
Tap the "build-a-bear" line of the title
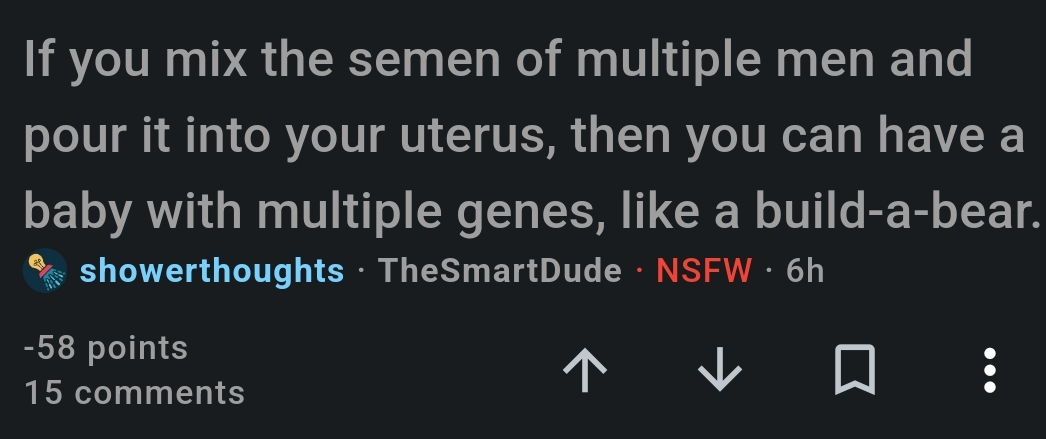click(x=532, y=212)
